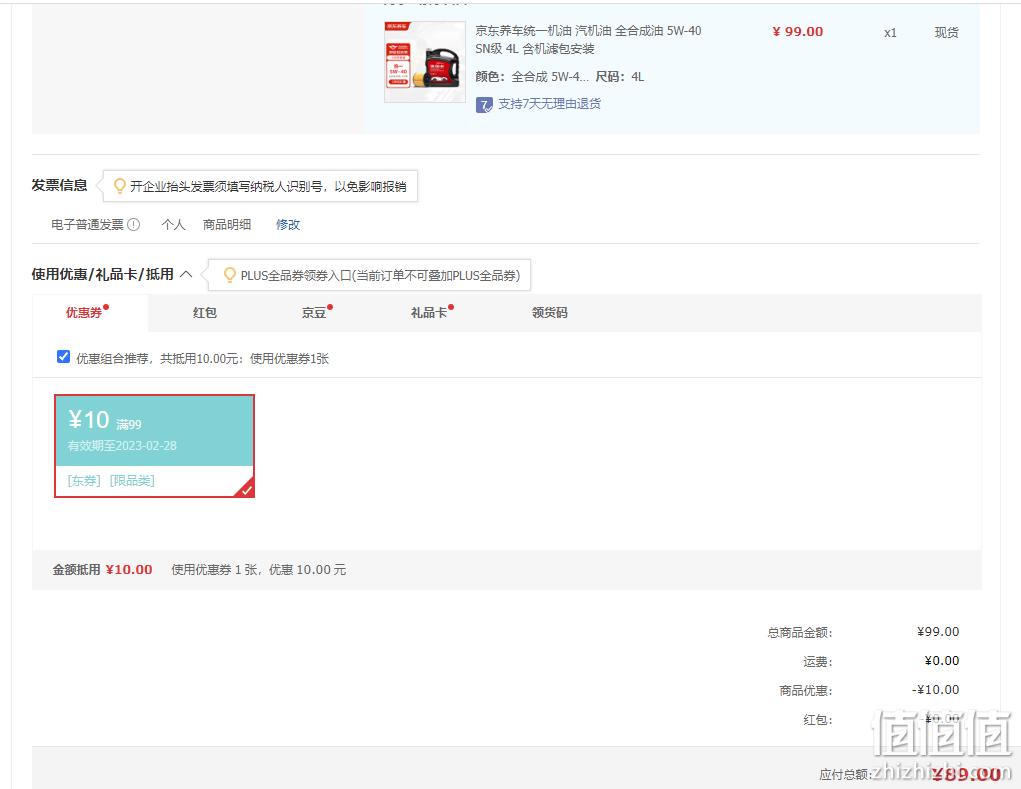Click the [东券] coupon label

[84, 481]
